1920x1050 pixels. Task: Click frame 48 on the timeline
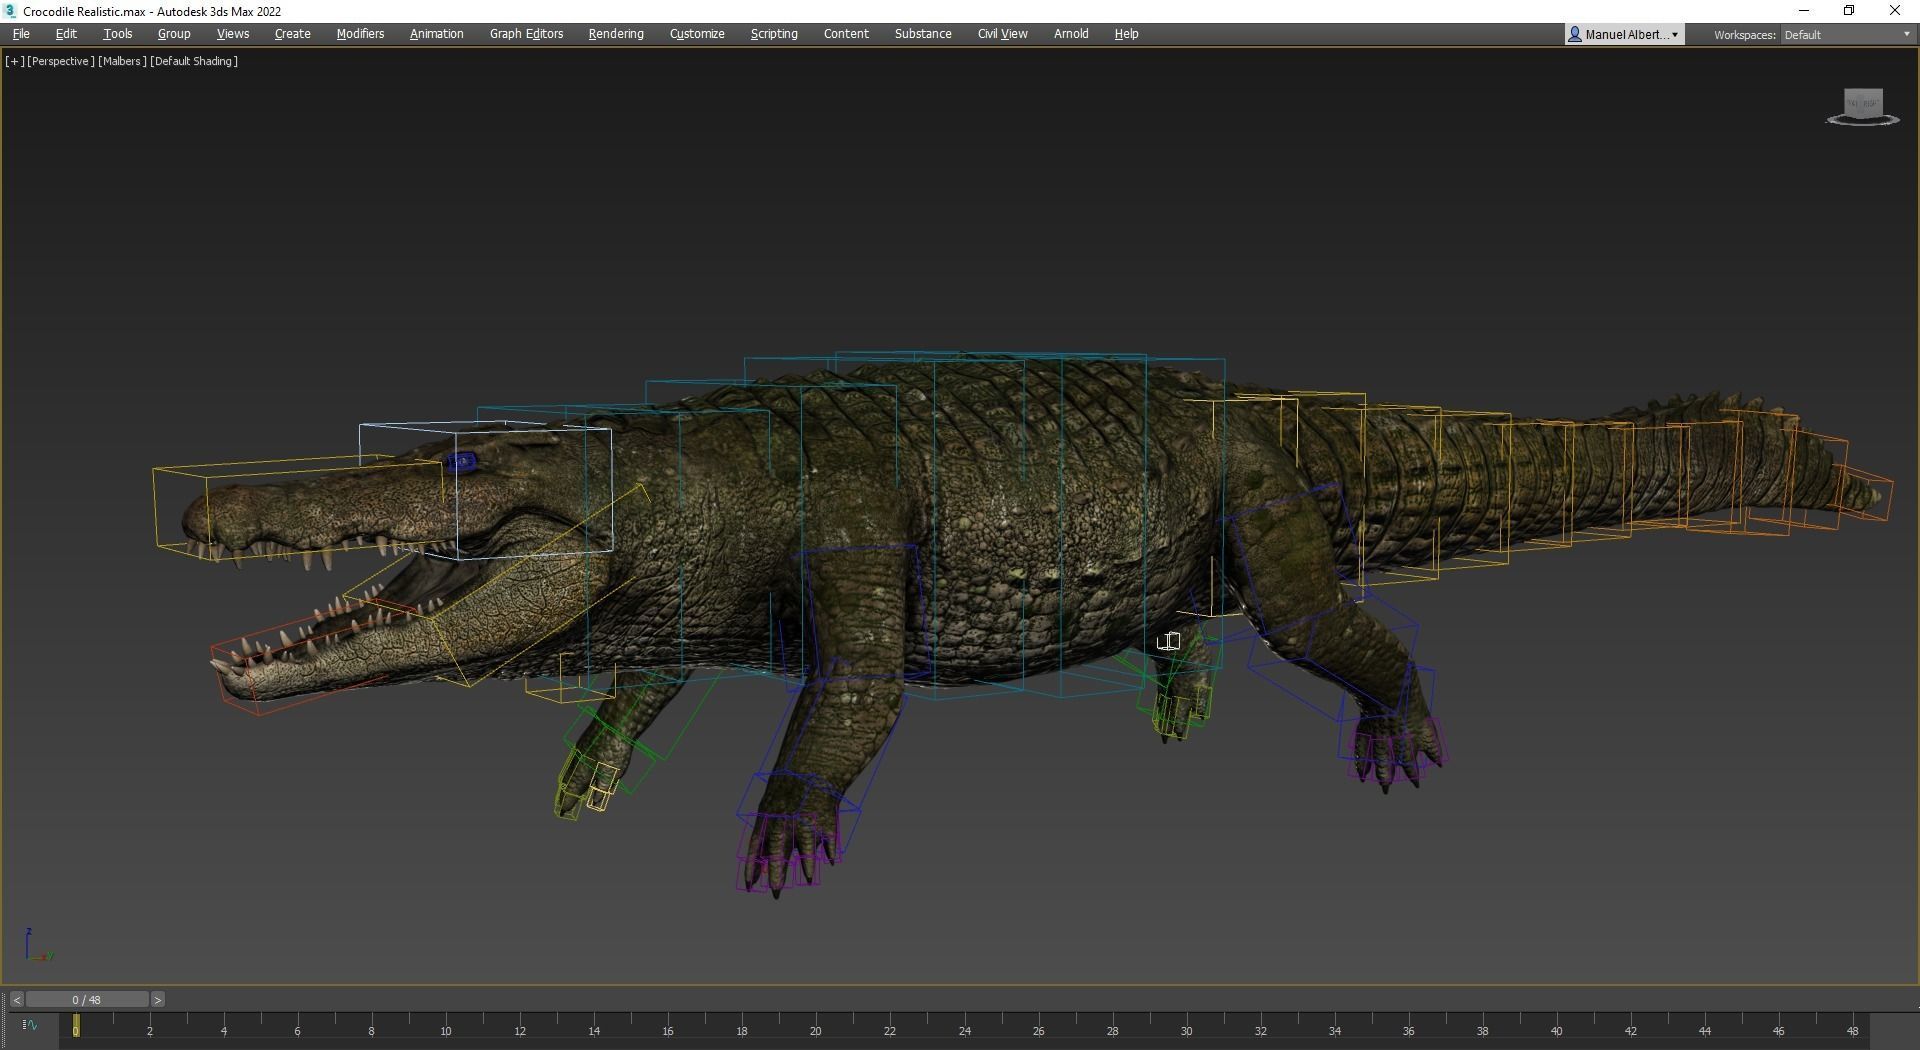pos(1852,1030)
